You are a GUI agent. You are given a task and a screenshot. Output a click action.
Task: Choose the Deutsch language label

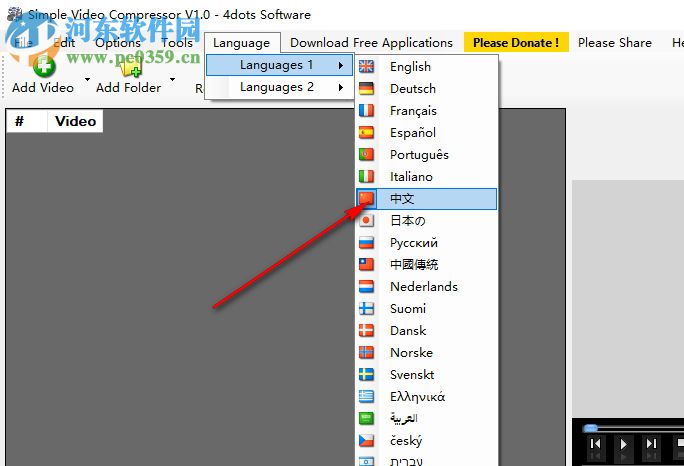coord(413,89)
